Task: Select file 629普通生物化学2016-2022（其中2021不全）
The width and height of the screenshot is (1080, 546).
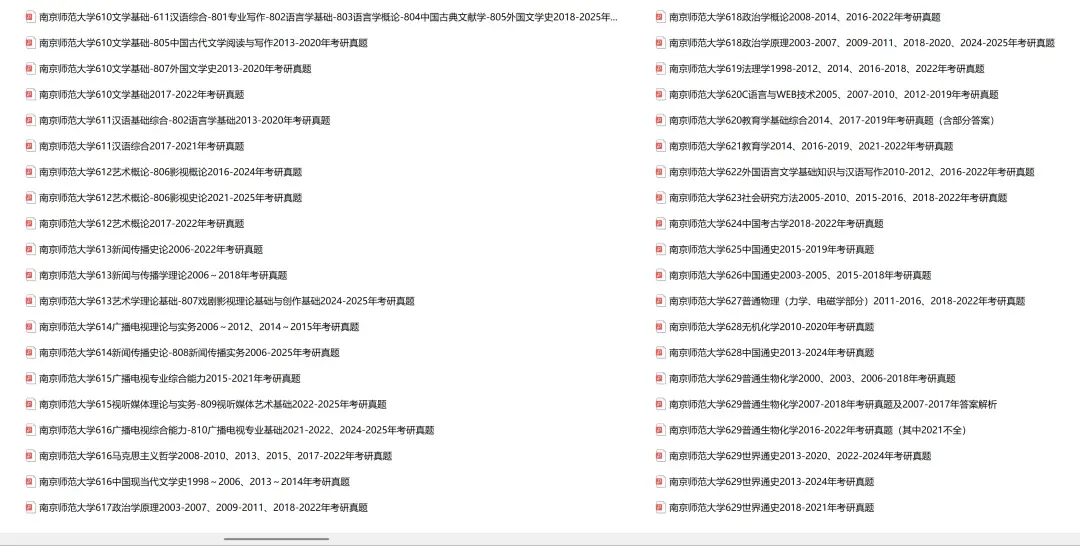Action: click(x=818, y=430)
